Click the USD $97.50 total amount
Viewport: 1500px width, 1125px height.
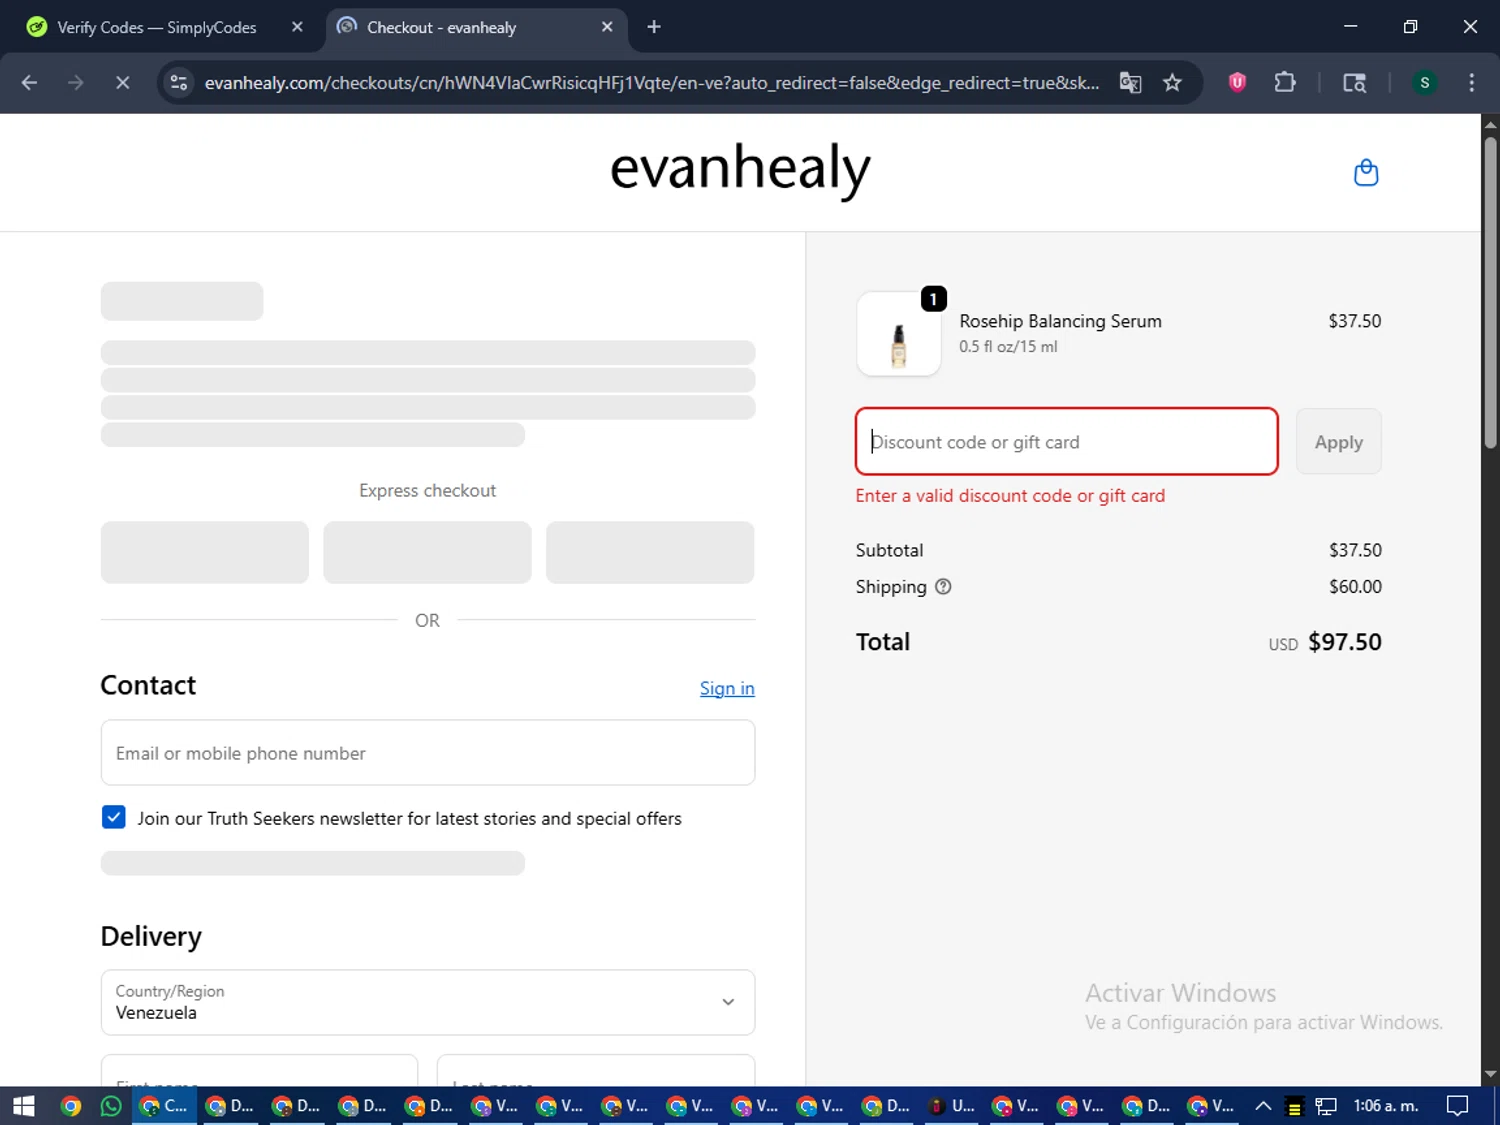click(1325, 642)
